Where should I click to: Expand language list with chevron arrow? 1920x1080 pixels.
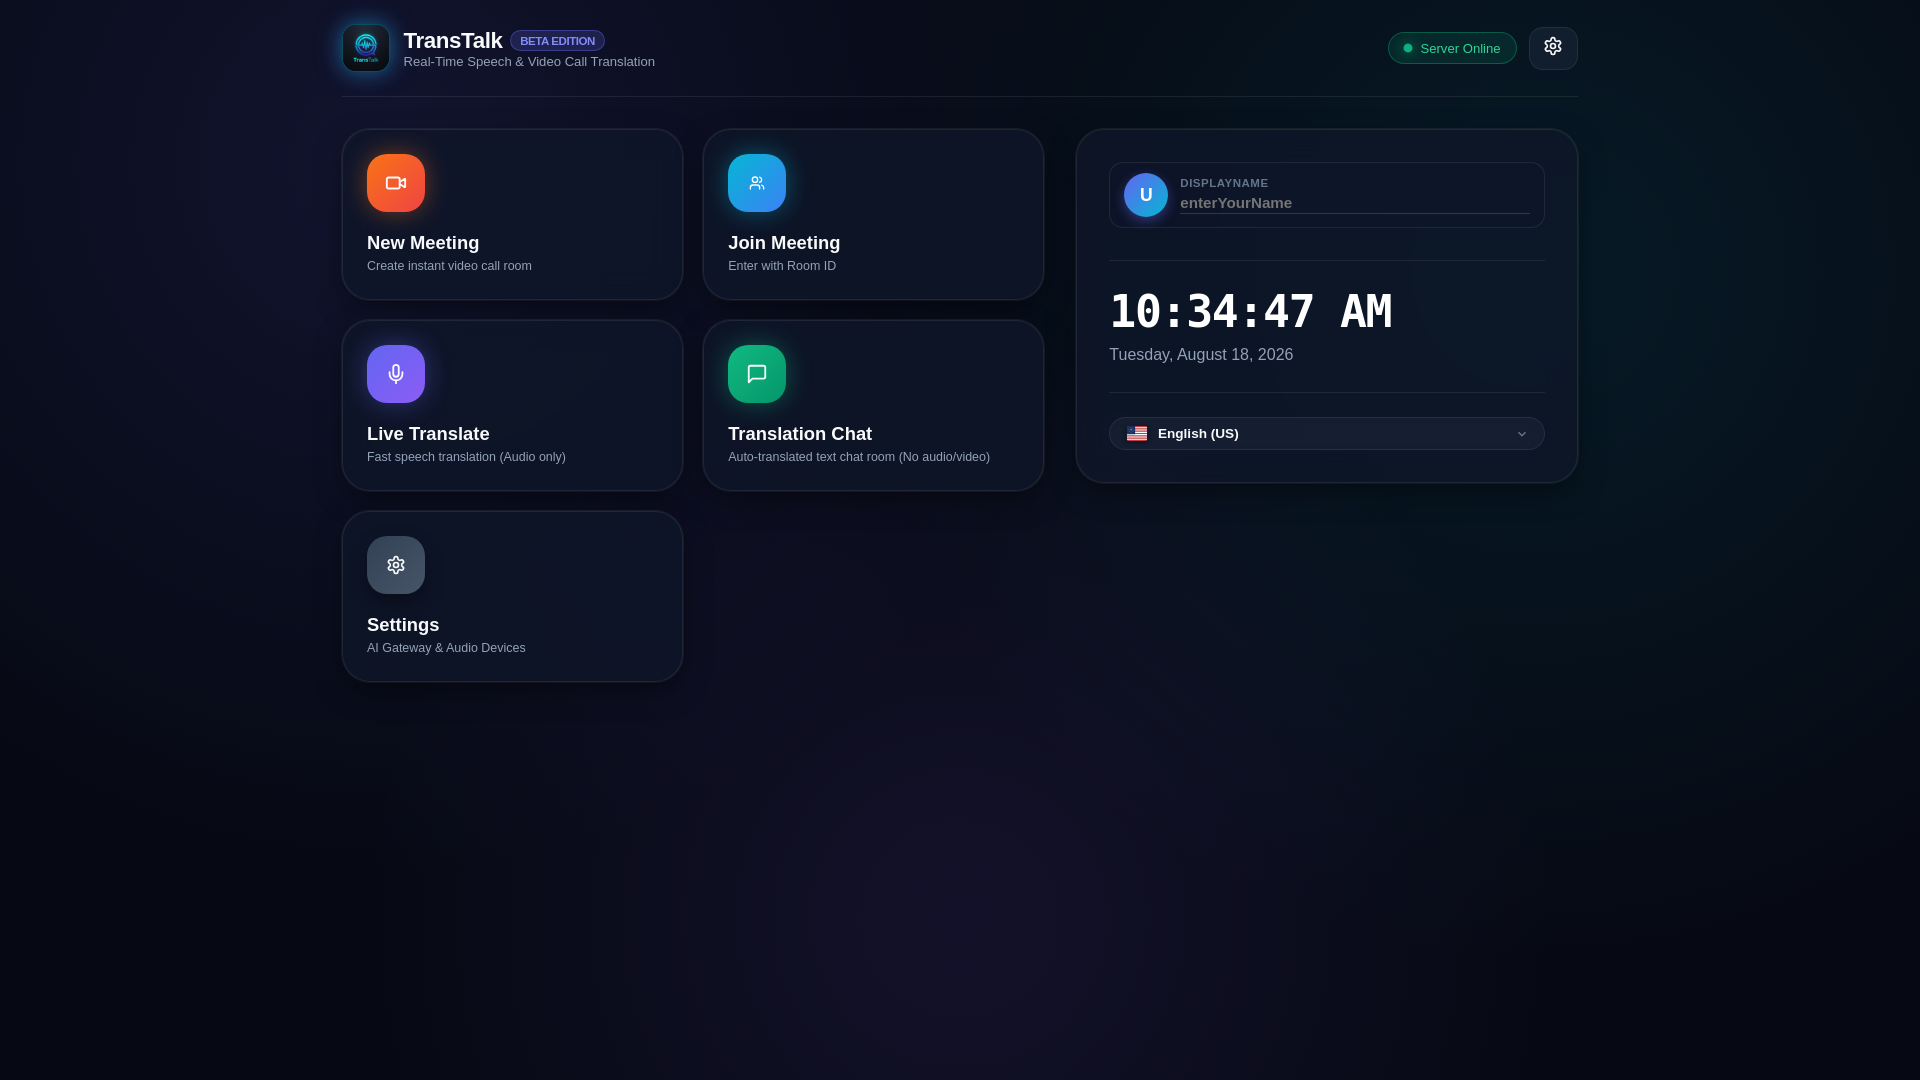point(1522,434)
